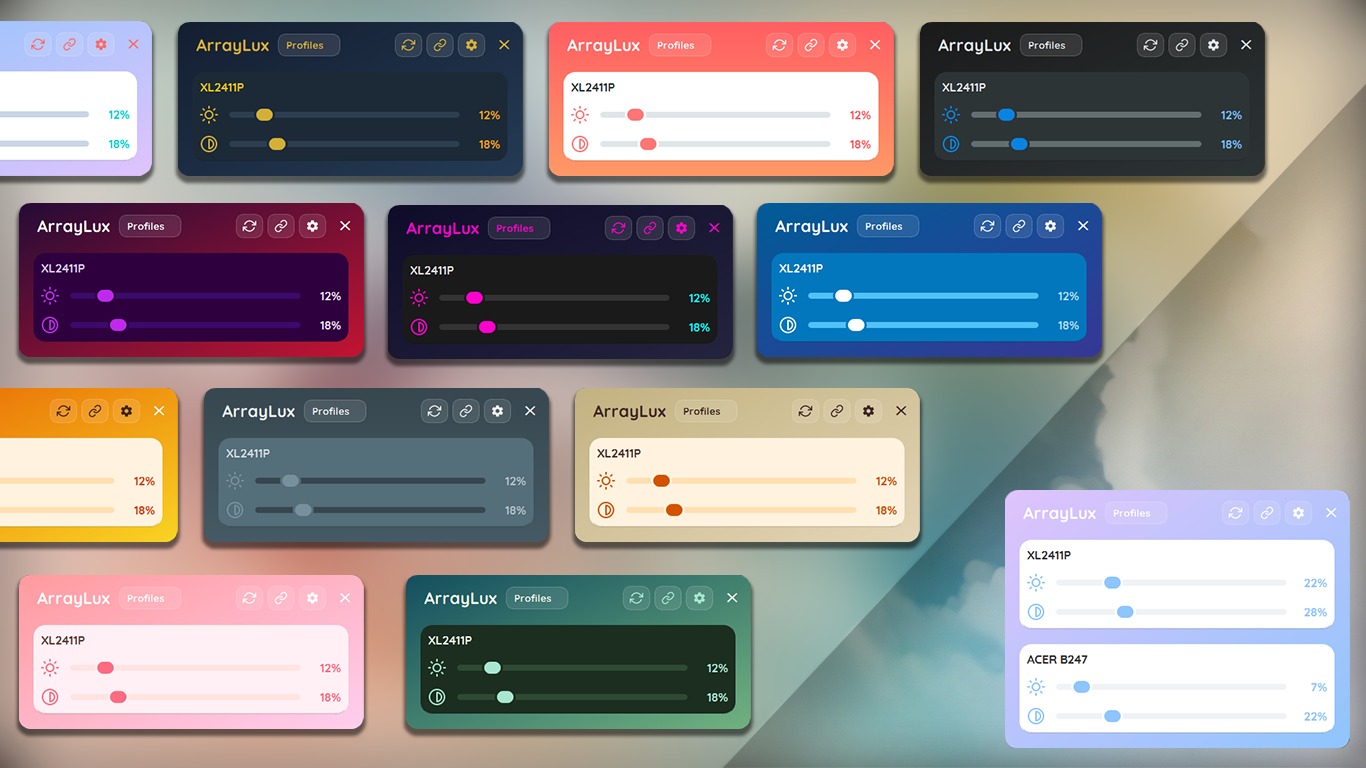
Task: Click refresh icon in purple-crimson ArrayLux window
Action: (249, 226)
